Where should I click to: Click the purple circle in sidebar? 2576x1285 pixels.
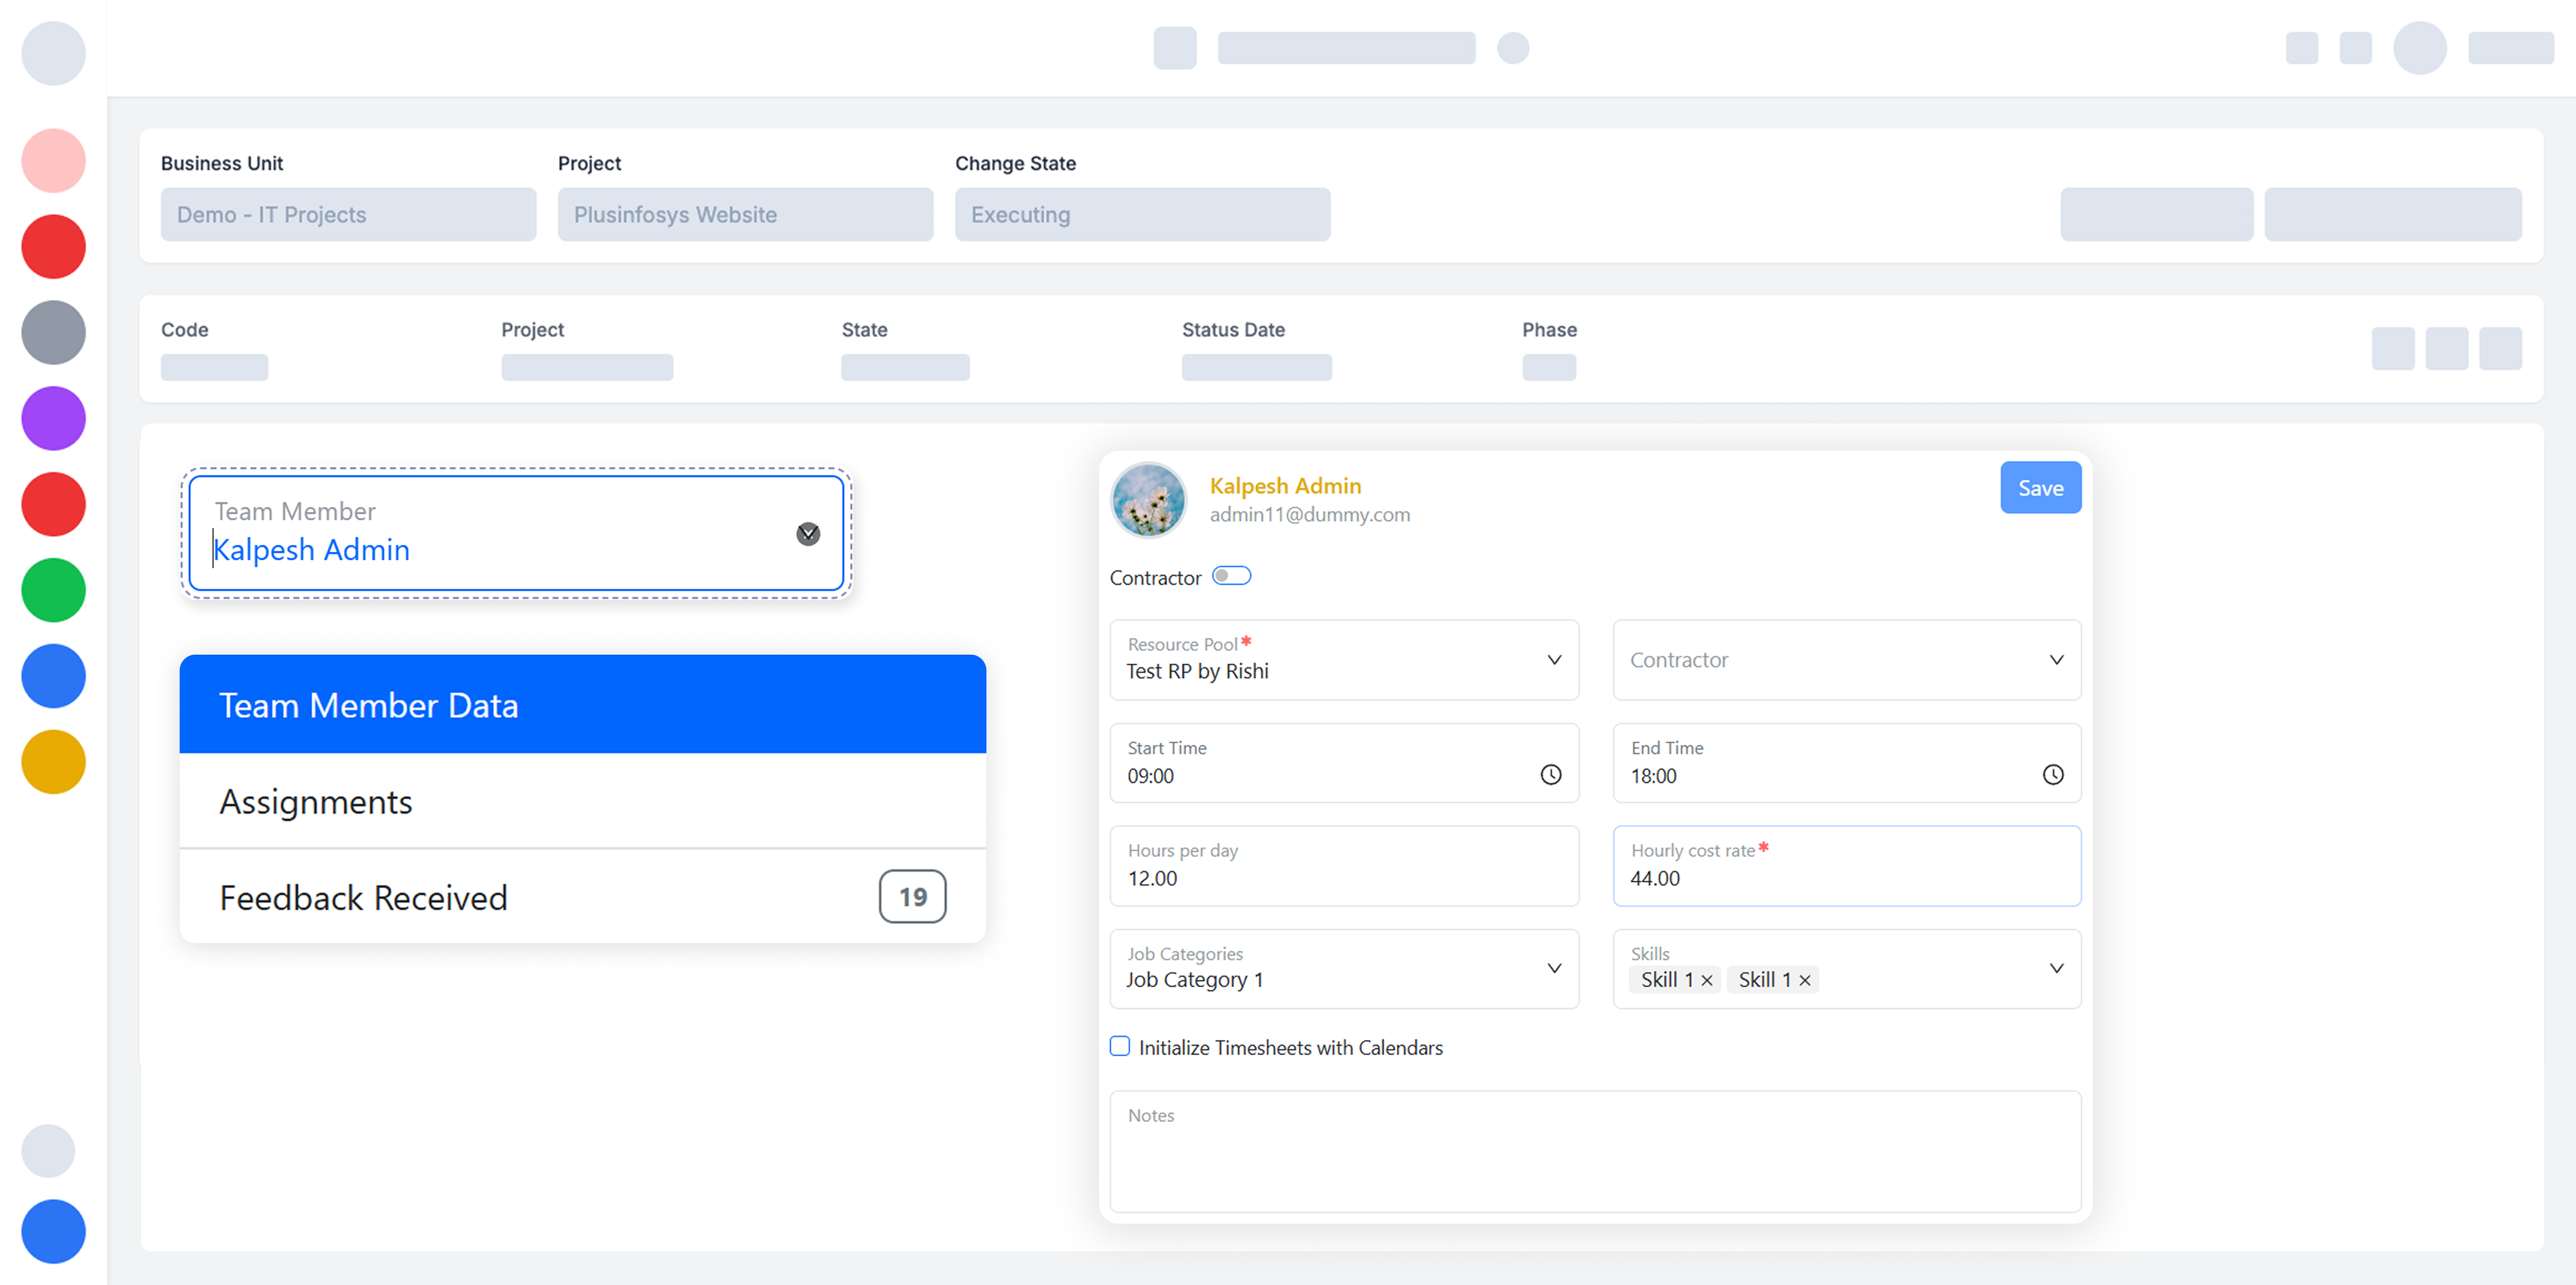click(53, 418)
